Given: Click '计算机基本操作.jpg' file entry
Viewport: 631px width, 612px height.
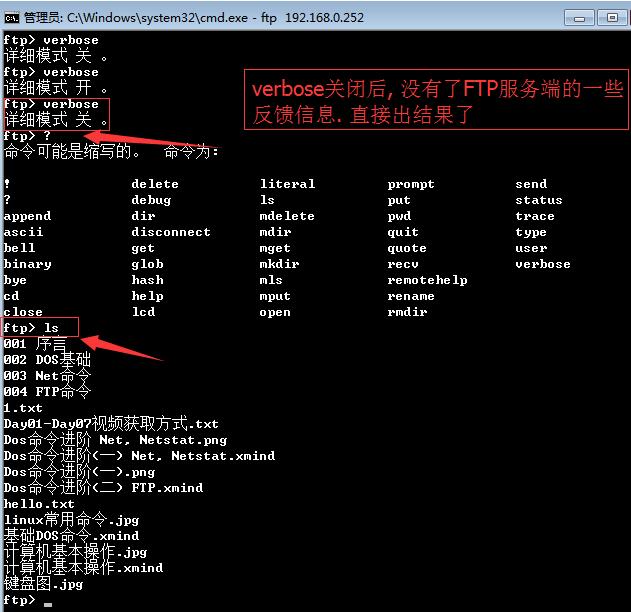Looking at the screenshot, I should point(75,552).
